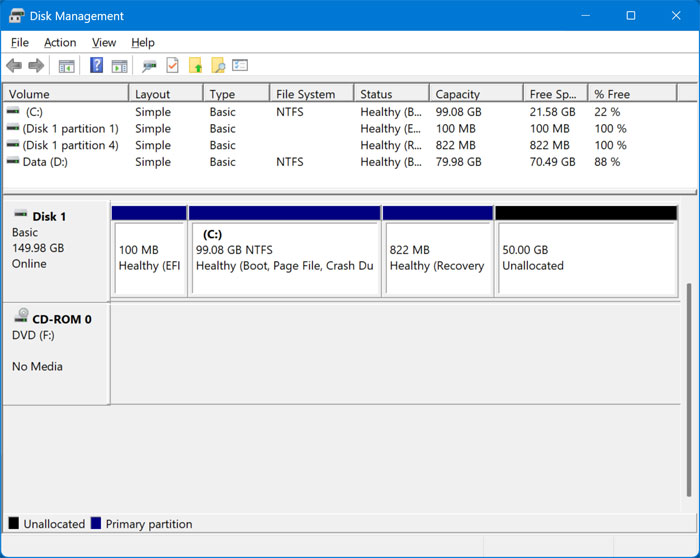Click the Online status under Disk 1
The image size is (700, 558).
[x=29, y=263]
